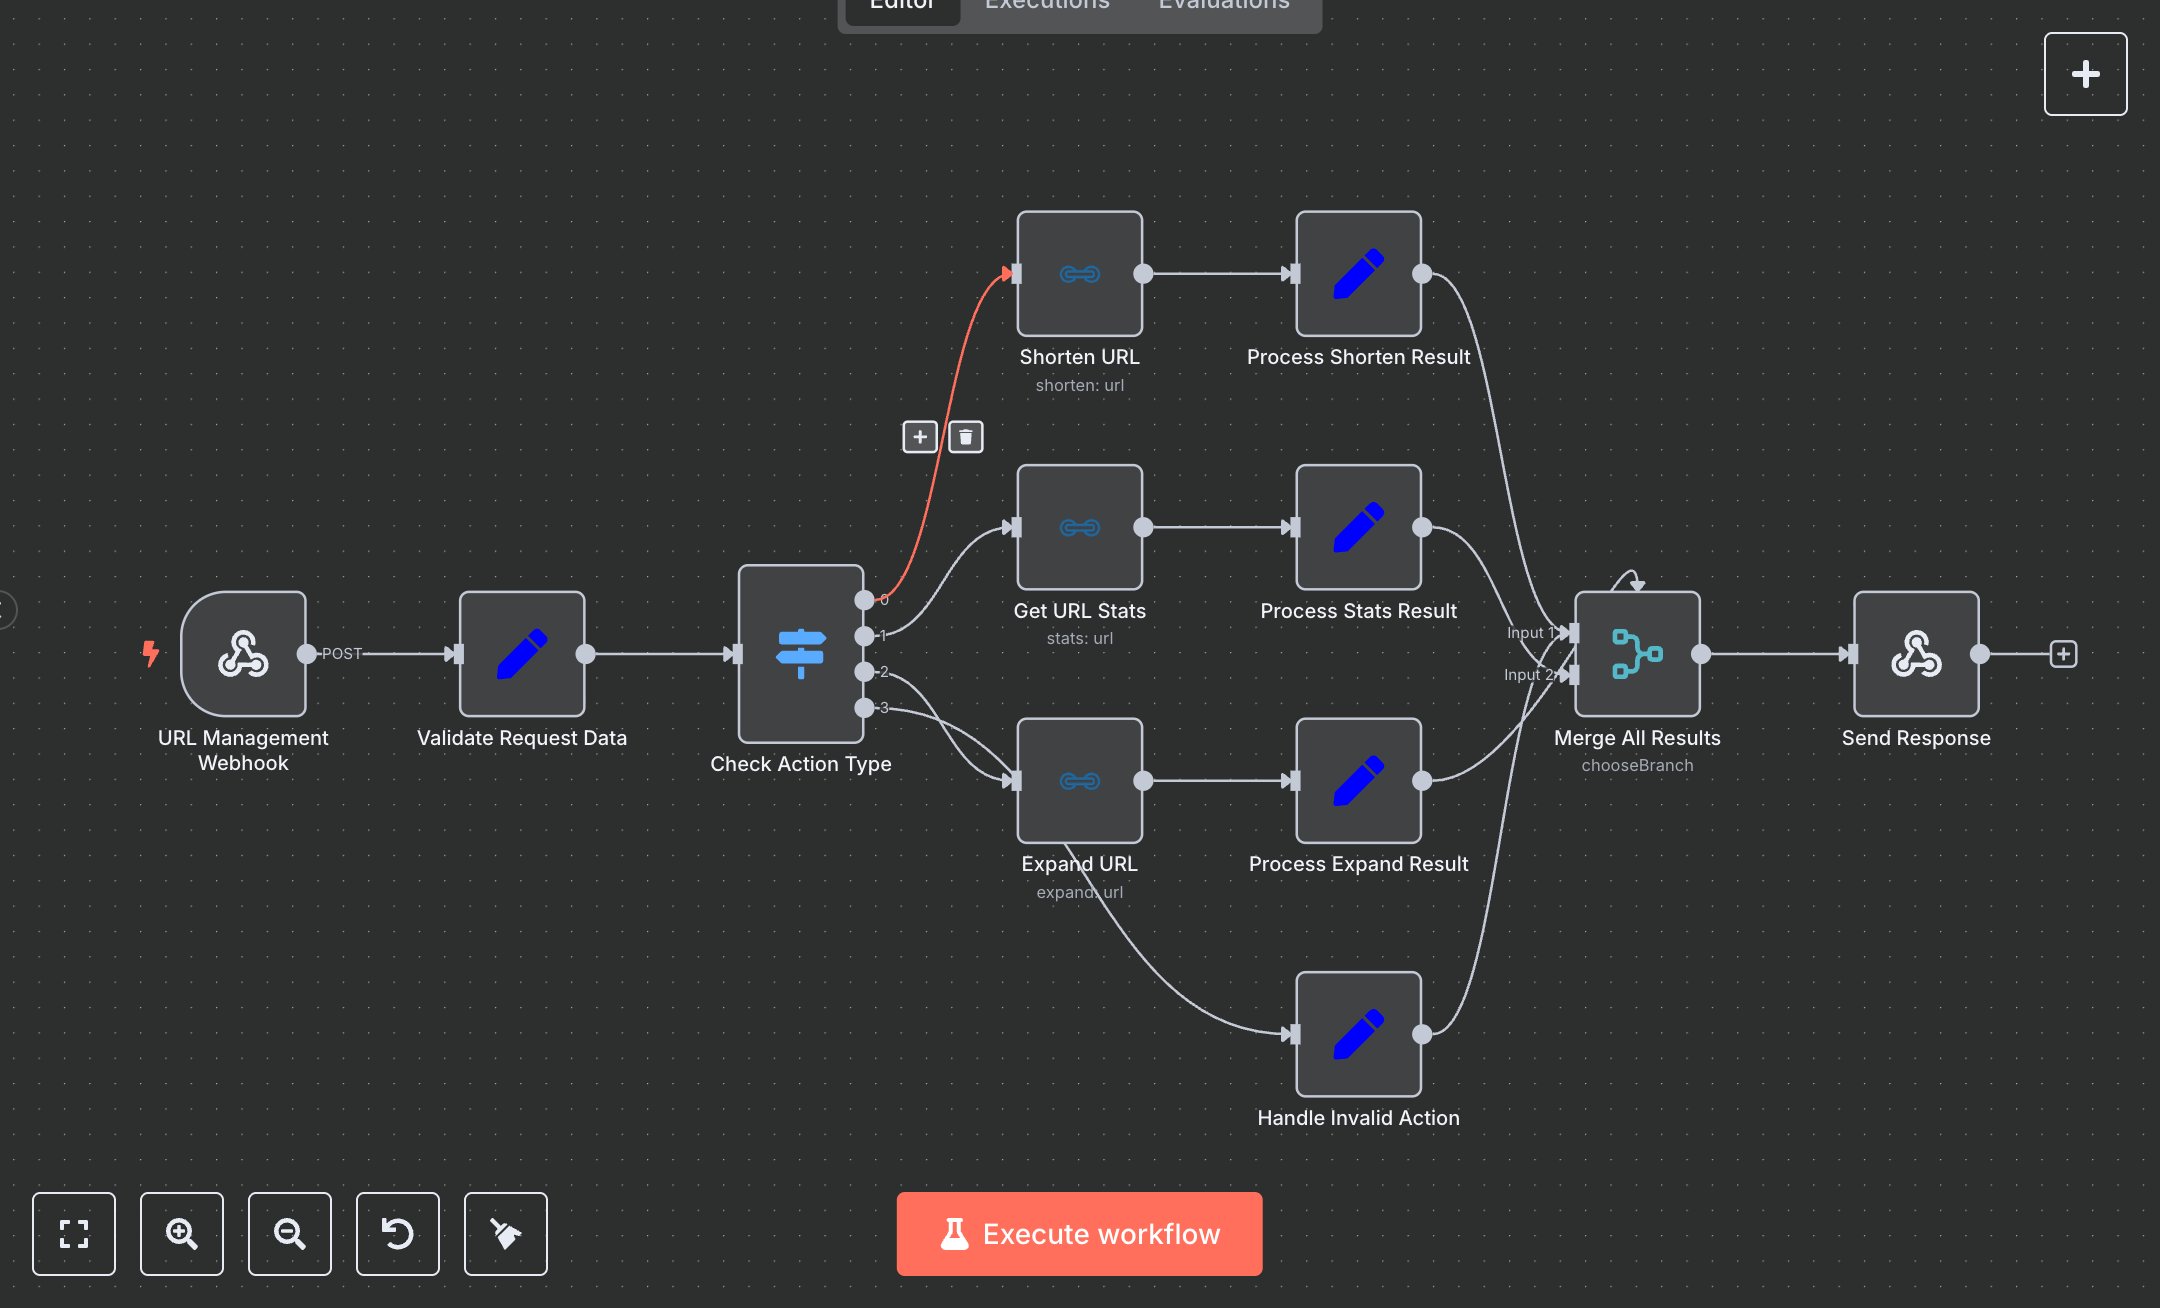Click the Merge All Results node icon

tap(1636, 654)
